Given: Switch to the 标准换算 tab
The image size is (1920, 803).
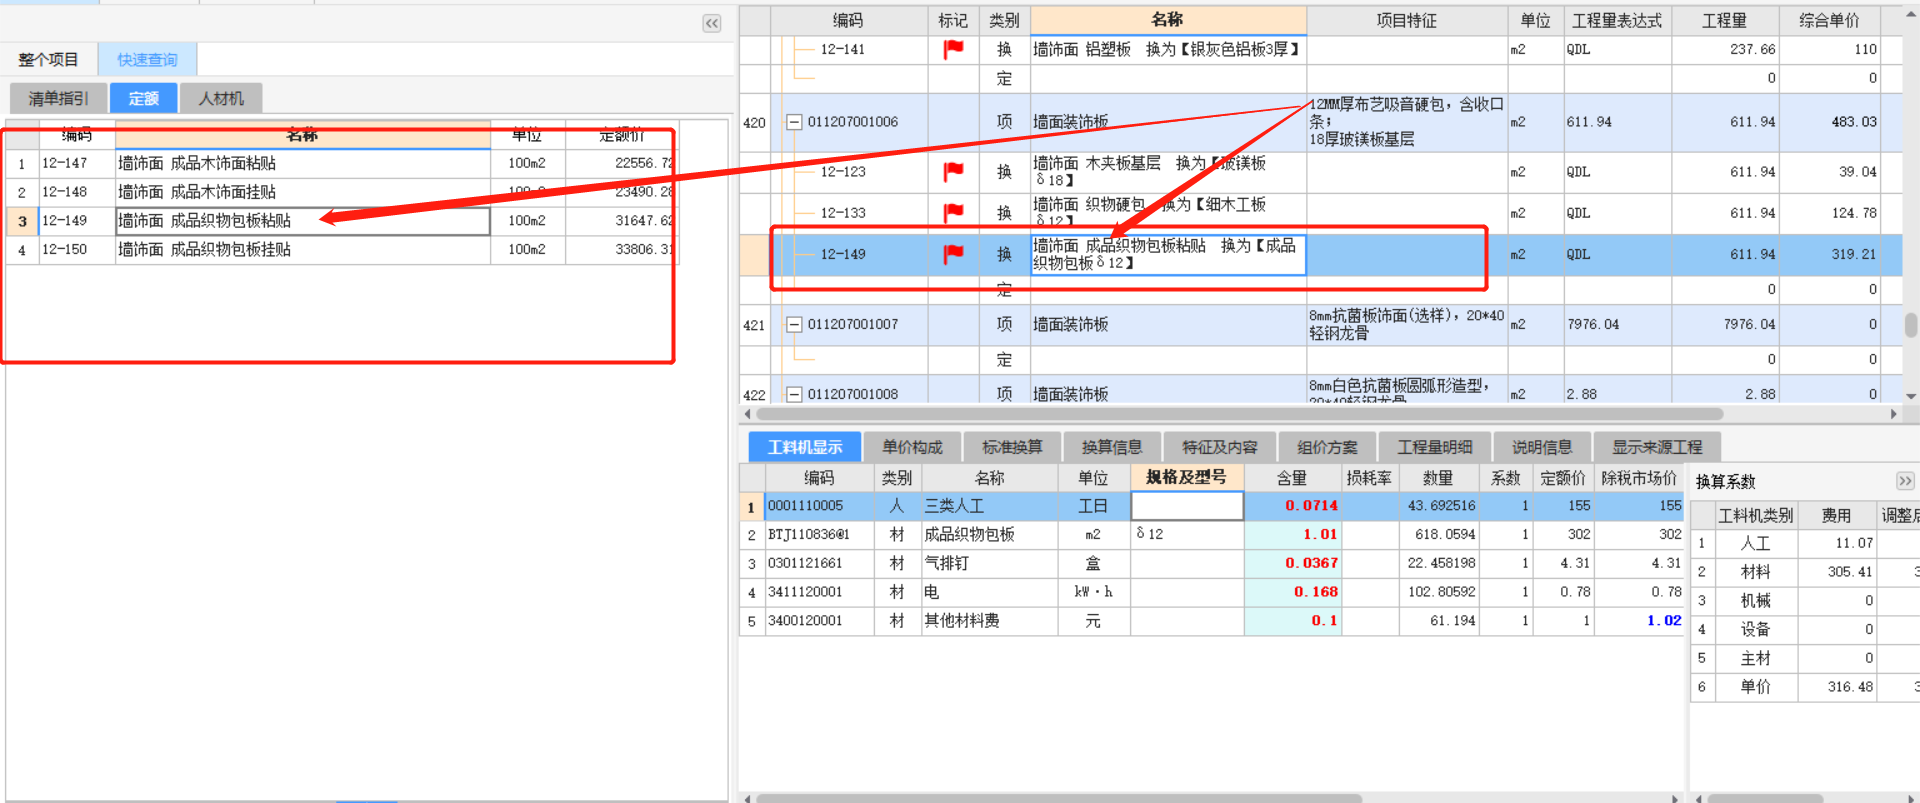Looking at the screenshot, I should (1012, 447).
